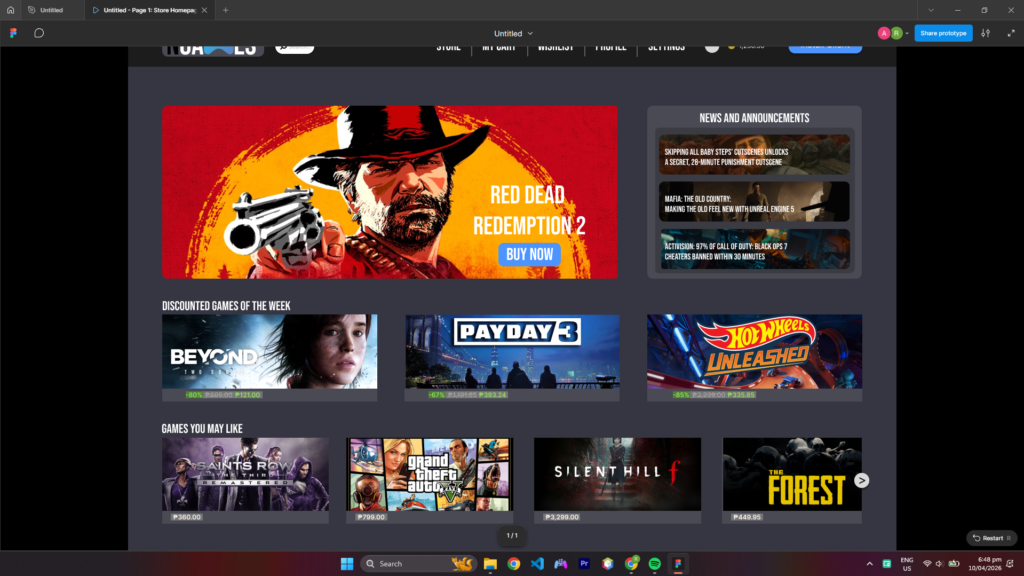Open a new tab with plus button
Viewport: 1024px width, 576px height.
point(225,10)
